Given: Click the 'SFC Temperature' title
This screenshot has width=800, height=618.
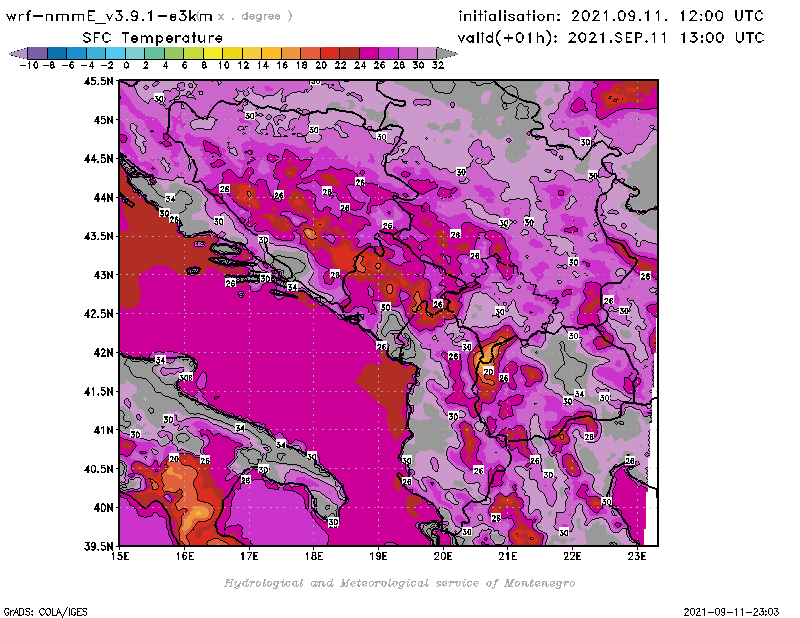Looking at the screenshot, I should pos(153,38).
